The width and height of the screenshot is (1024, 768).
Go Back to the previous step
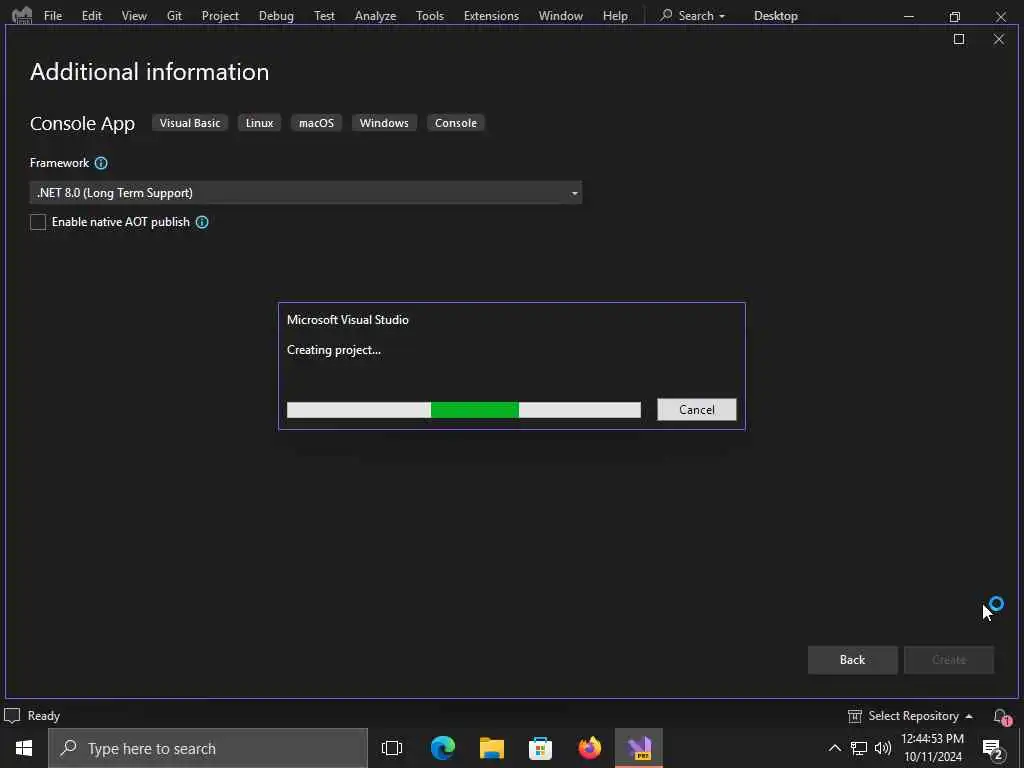pyautogui.click(x=852, y=660)
